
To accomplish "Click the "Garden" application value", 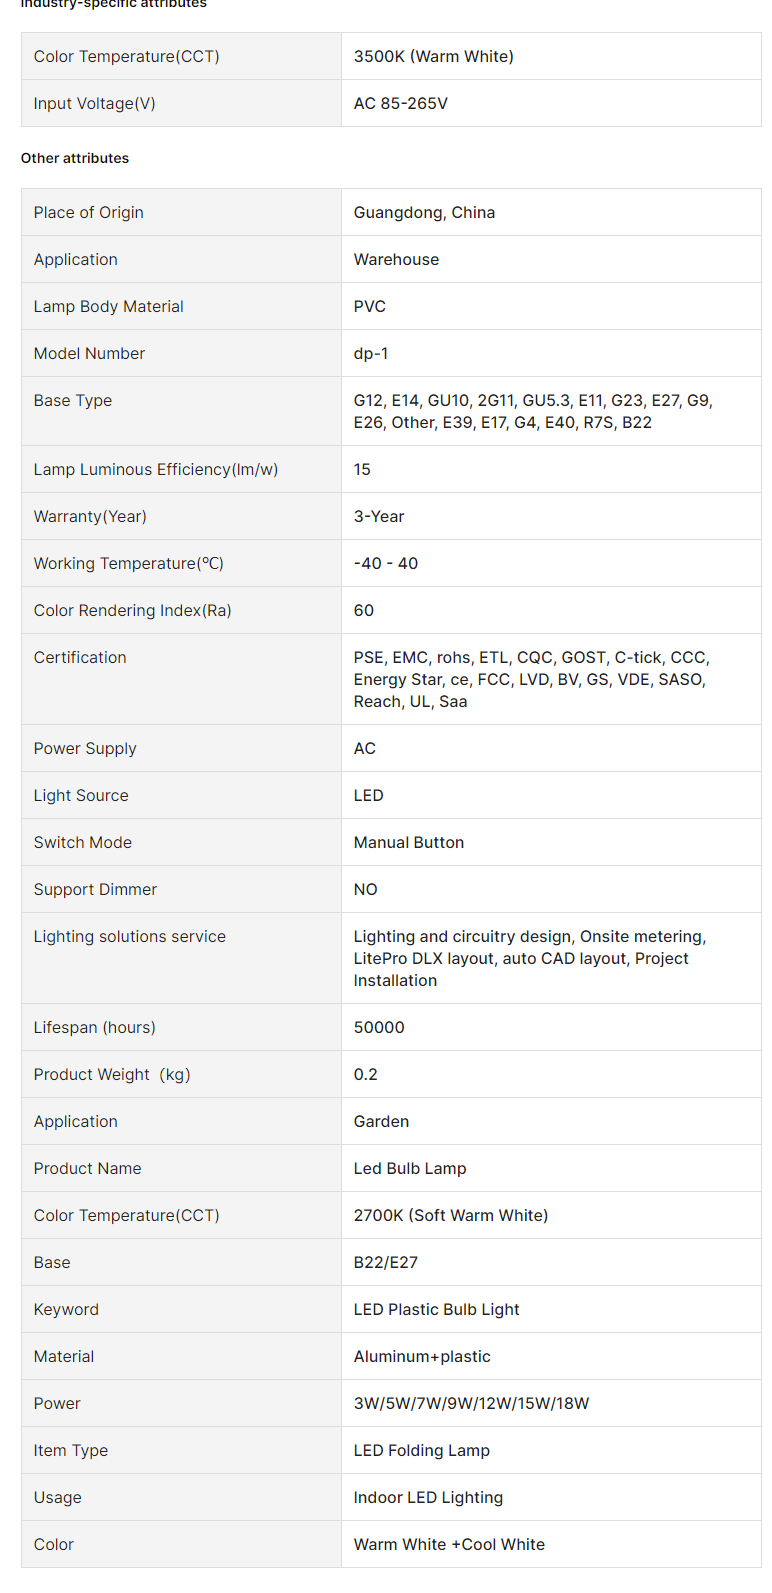I will [x=381, y=1121].
